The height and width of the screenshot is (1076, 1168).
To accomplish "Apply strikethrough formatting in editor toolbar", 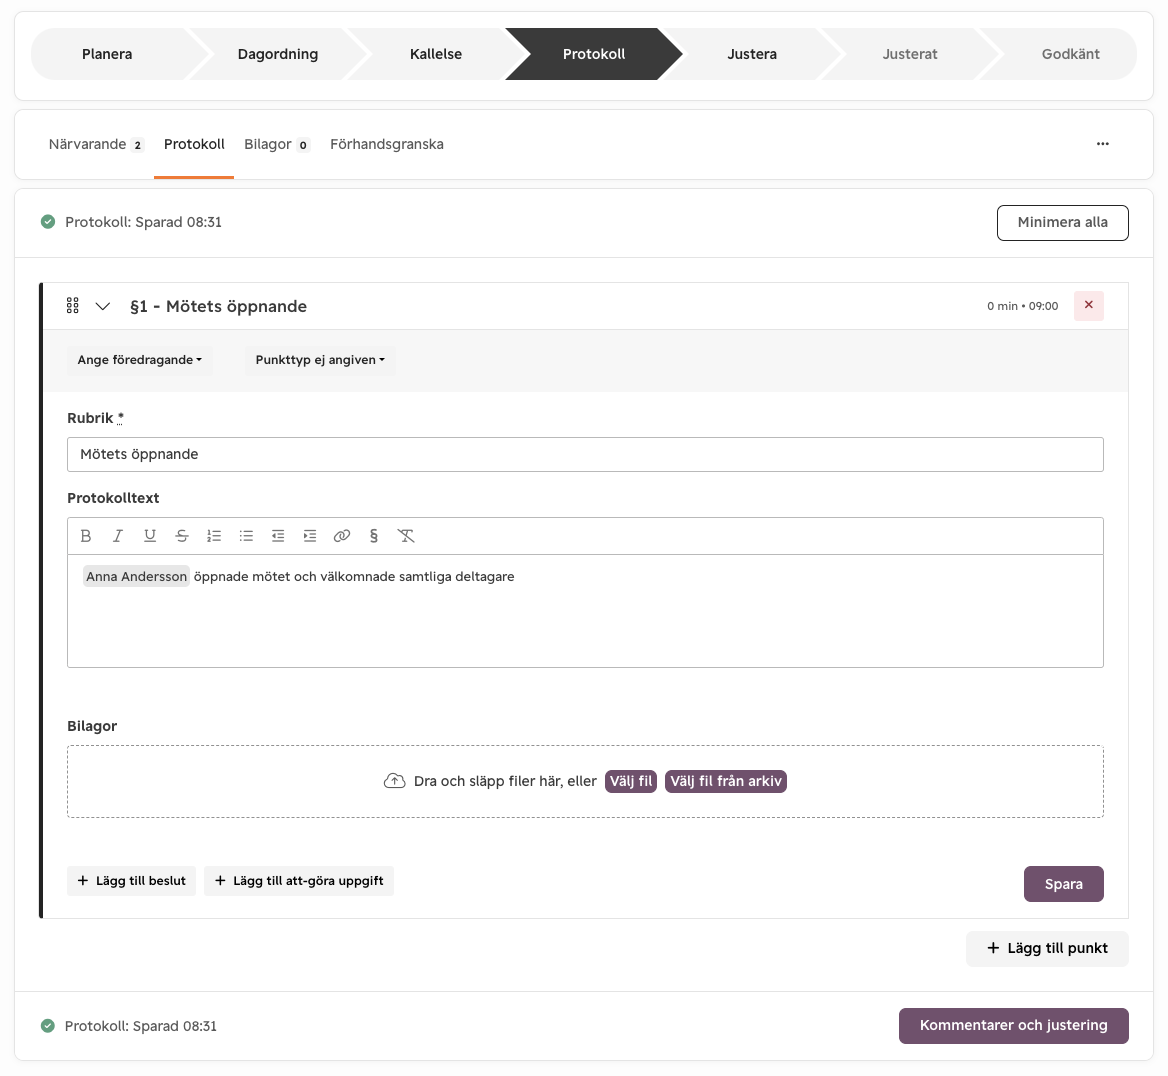I will (x=182, y=536).
